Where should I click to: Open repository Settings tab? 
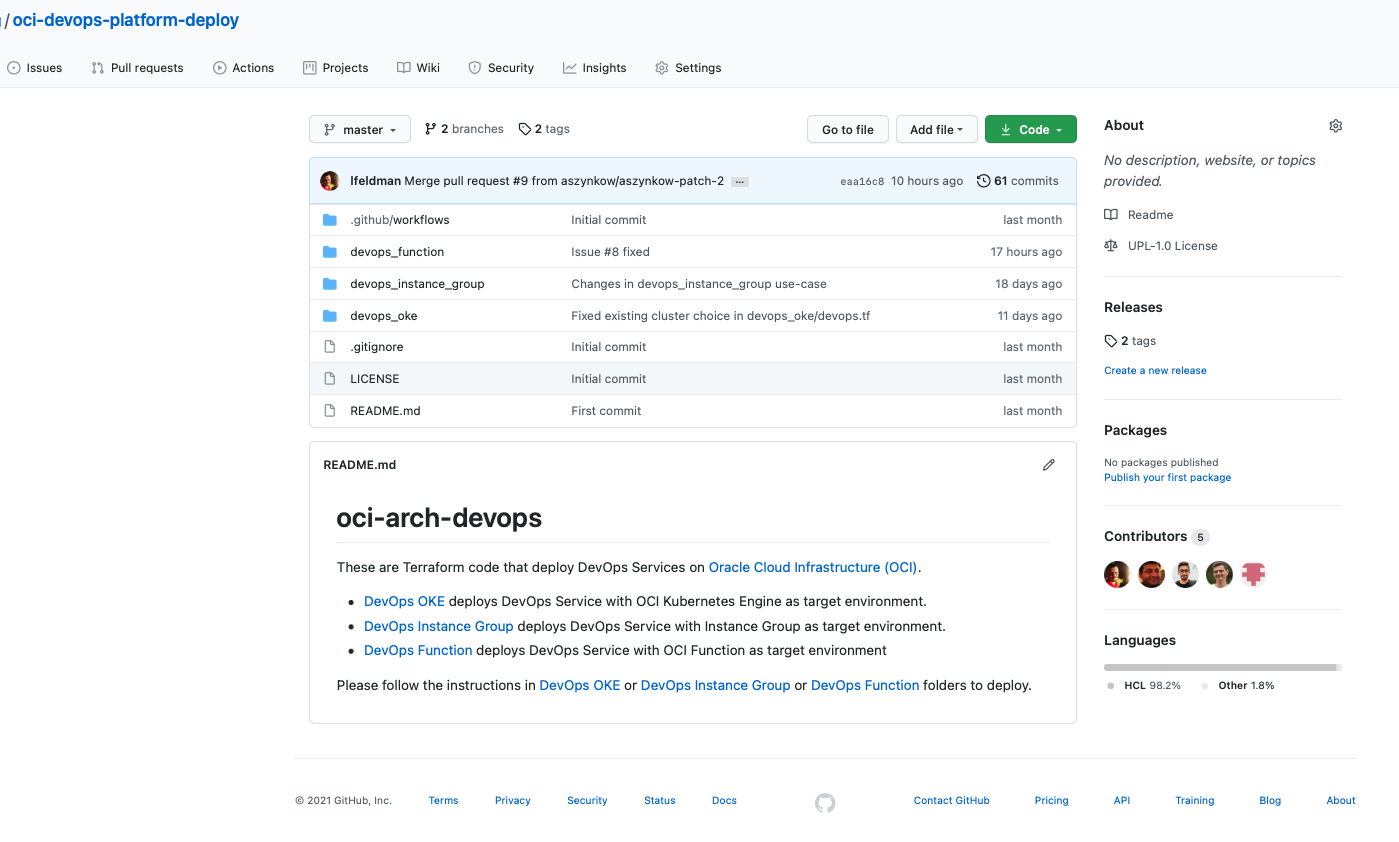(x=688, y=68)
